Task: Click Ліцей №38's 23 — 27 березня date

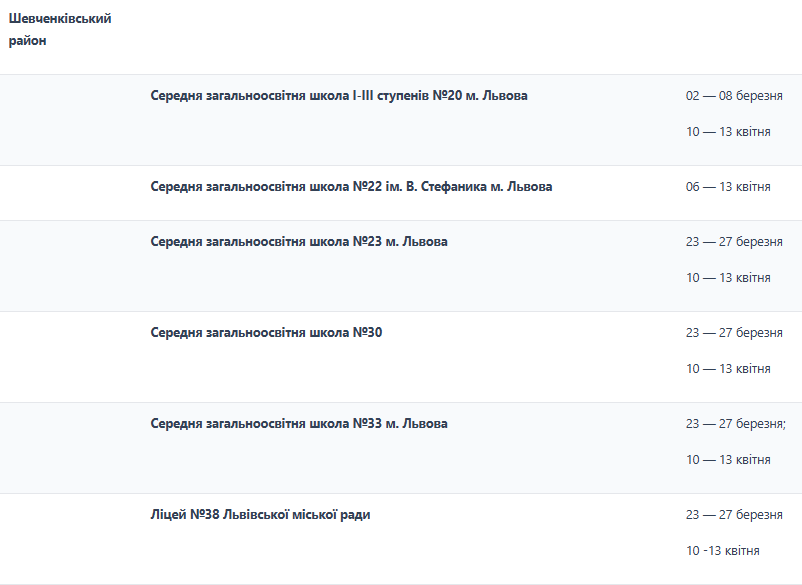Action: pyautogui.click(x=734, y=514)
